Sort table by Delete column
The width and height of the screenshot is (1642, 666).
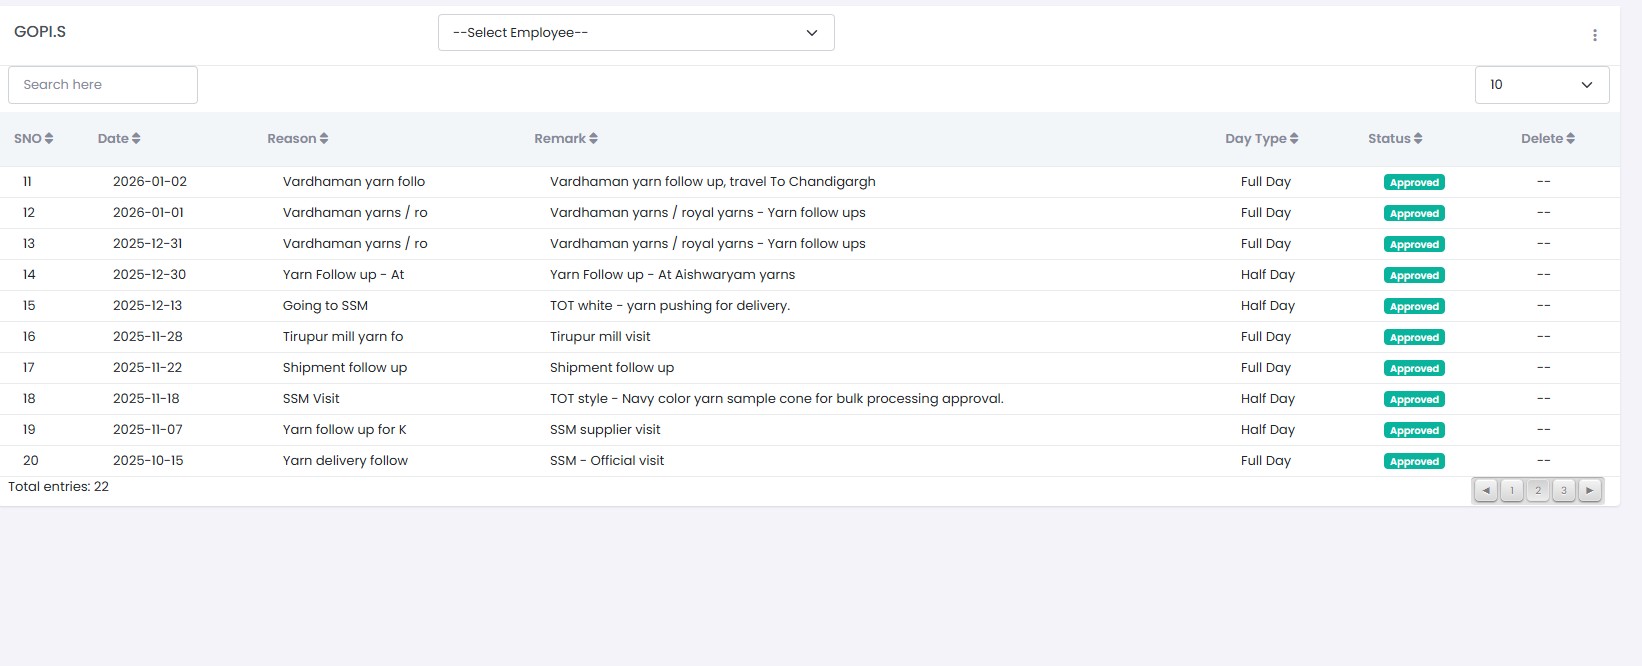tap(1547, 139)
